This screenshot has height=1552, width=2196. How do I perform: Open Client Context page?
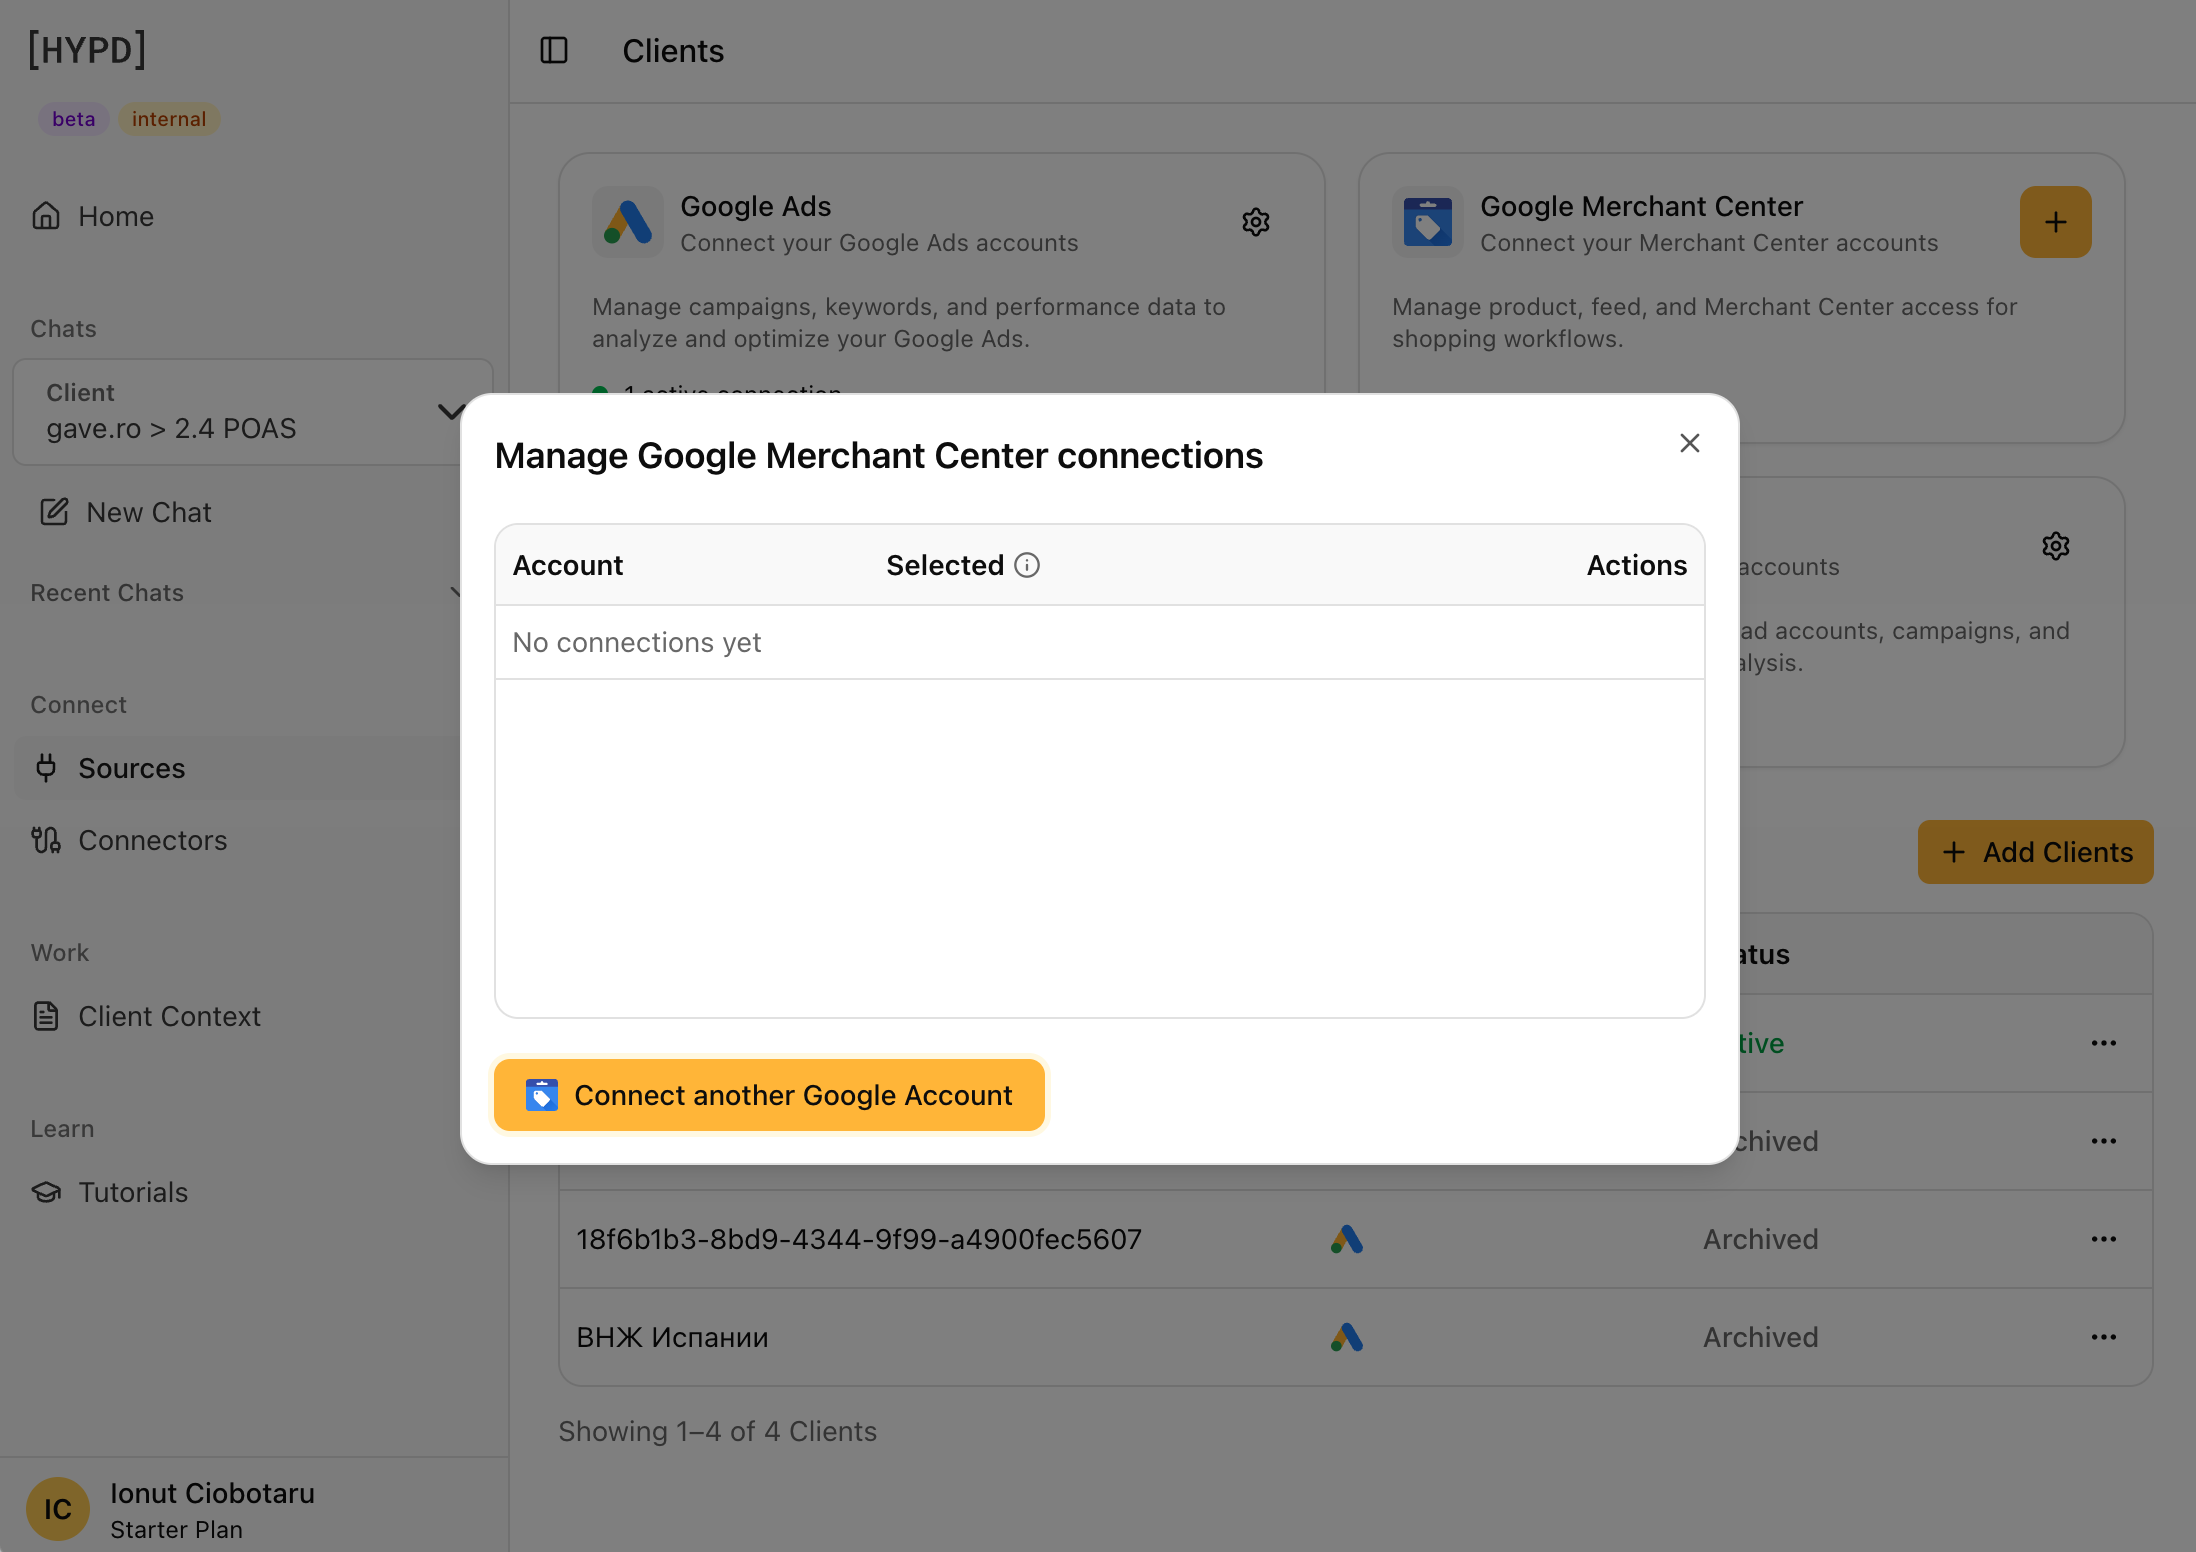(169, 1016)
